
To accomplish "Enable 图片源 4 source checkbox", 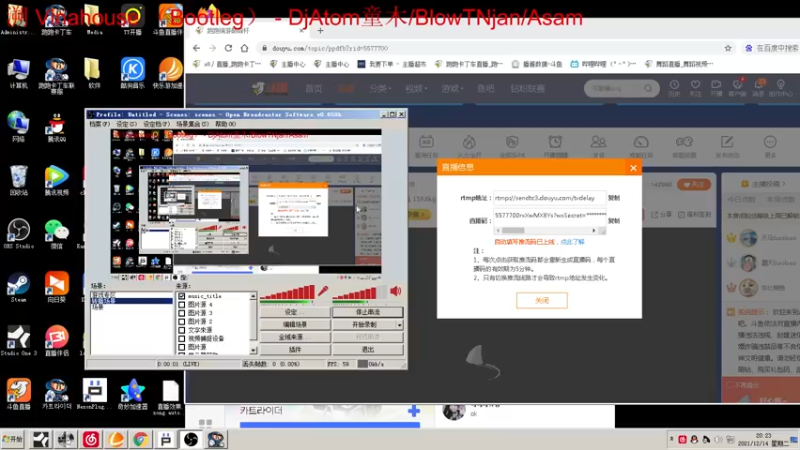I will 182,305.
